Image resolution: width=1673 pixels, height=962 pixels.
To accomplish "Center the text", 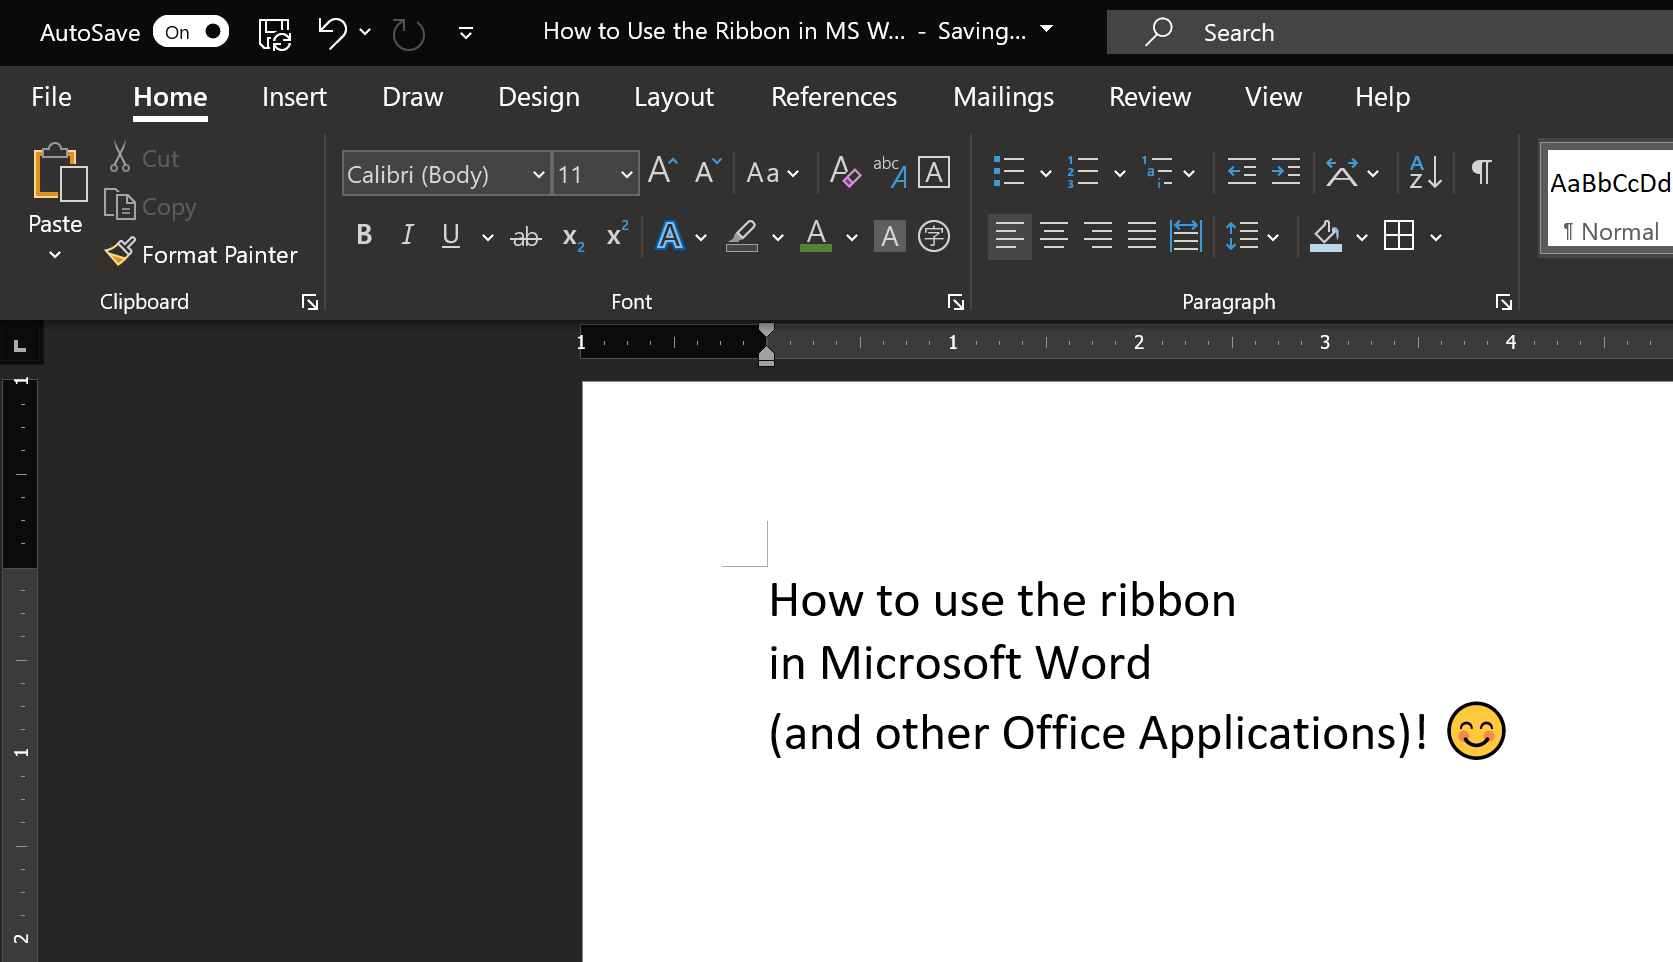I will (1054, 236).
